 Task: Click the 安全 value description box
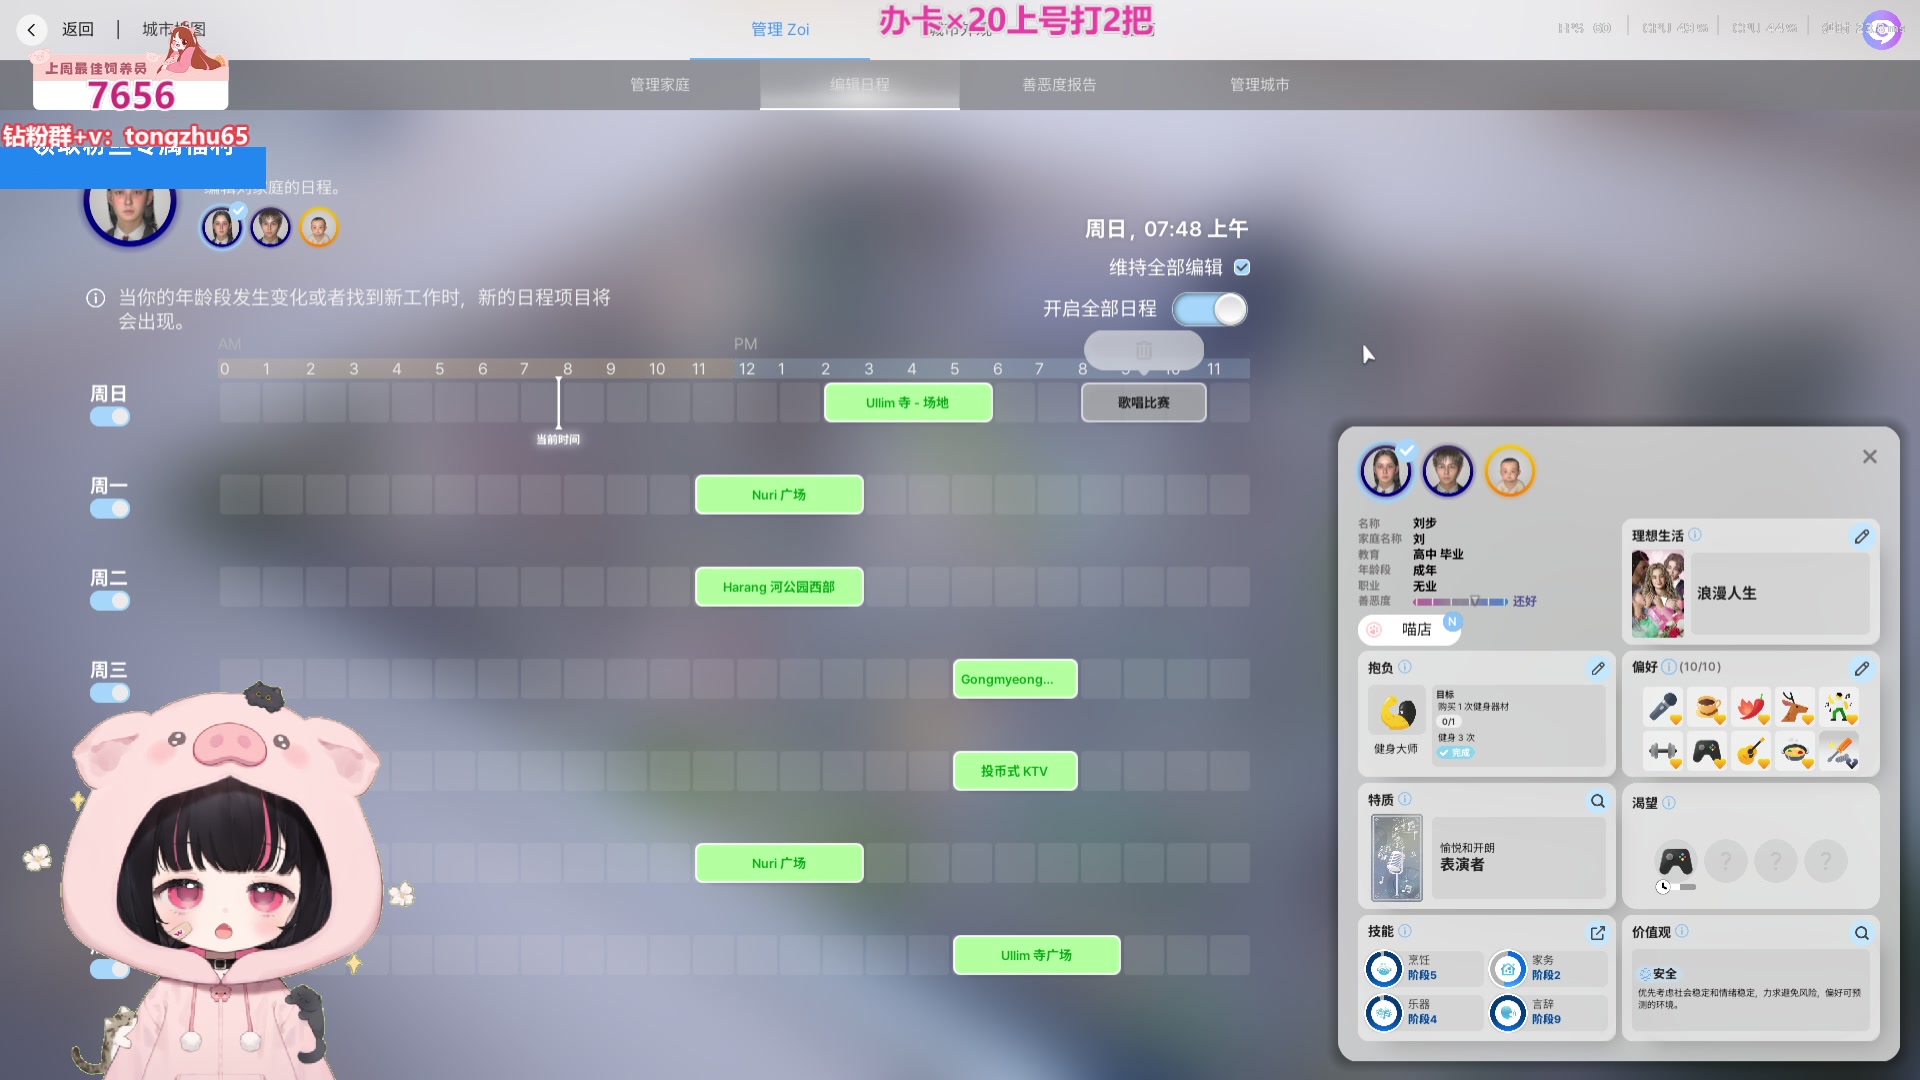coord(1751,990)
